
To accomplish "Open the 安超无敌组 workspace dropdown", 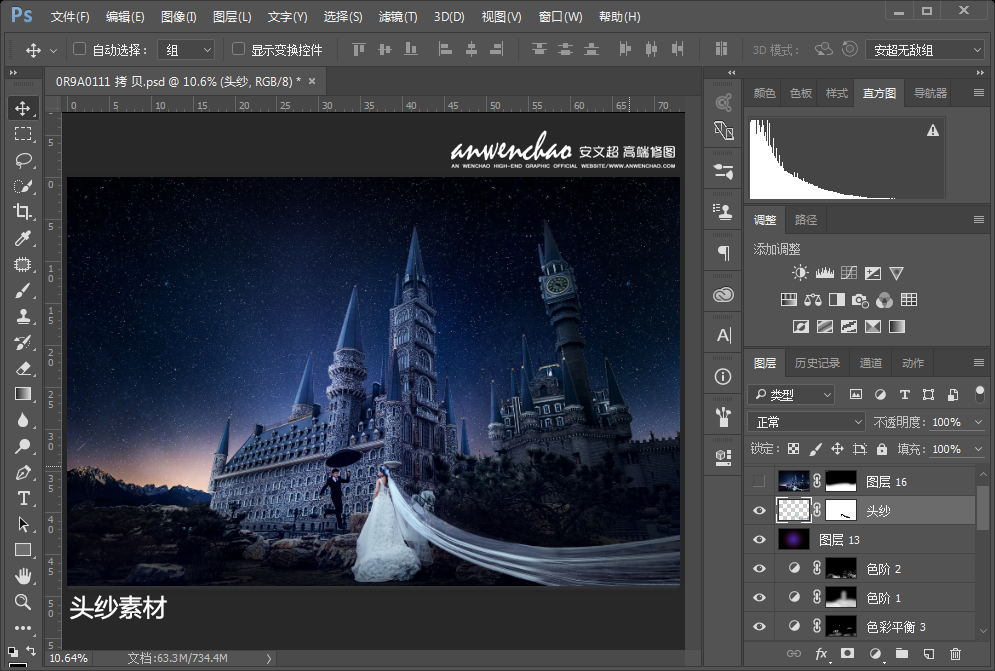I will pyautogui.click(x=925, y=50).
